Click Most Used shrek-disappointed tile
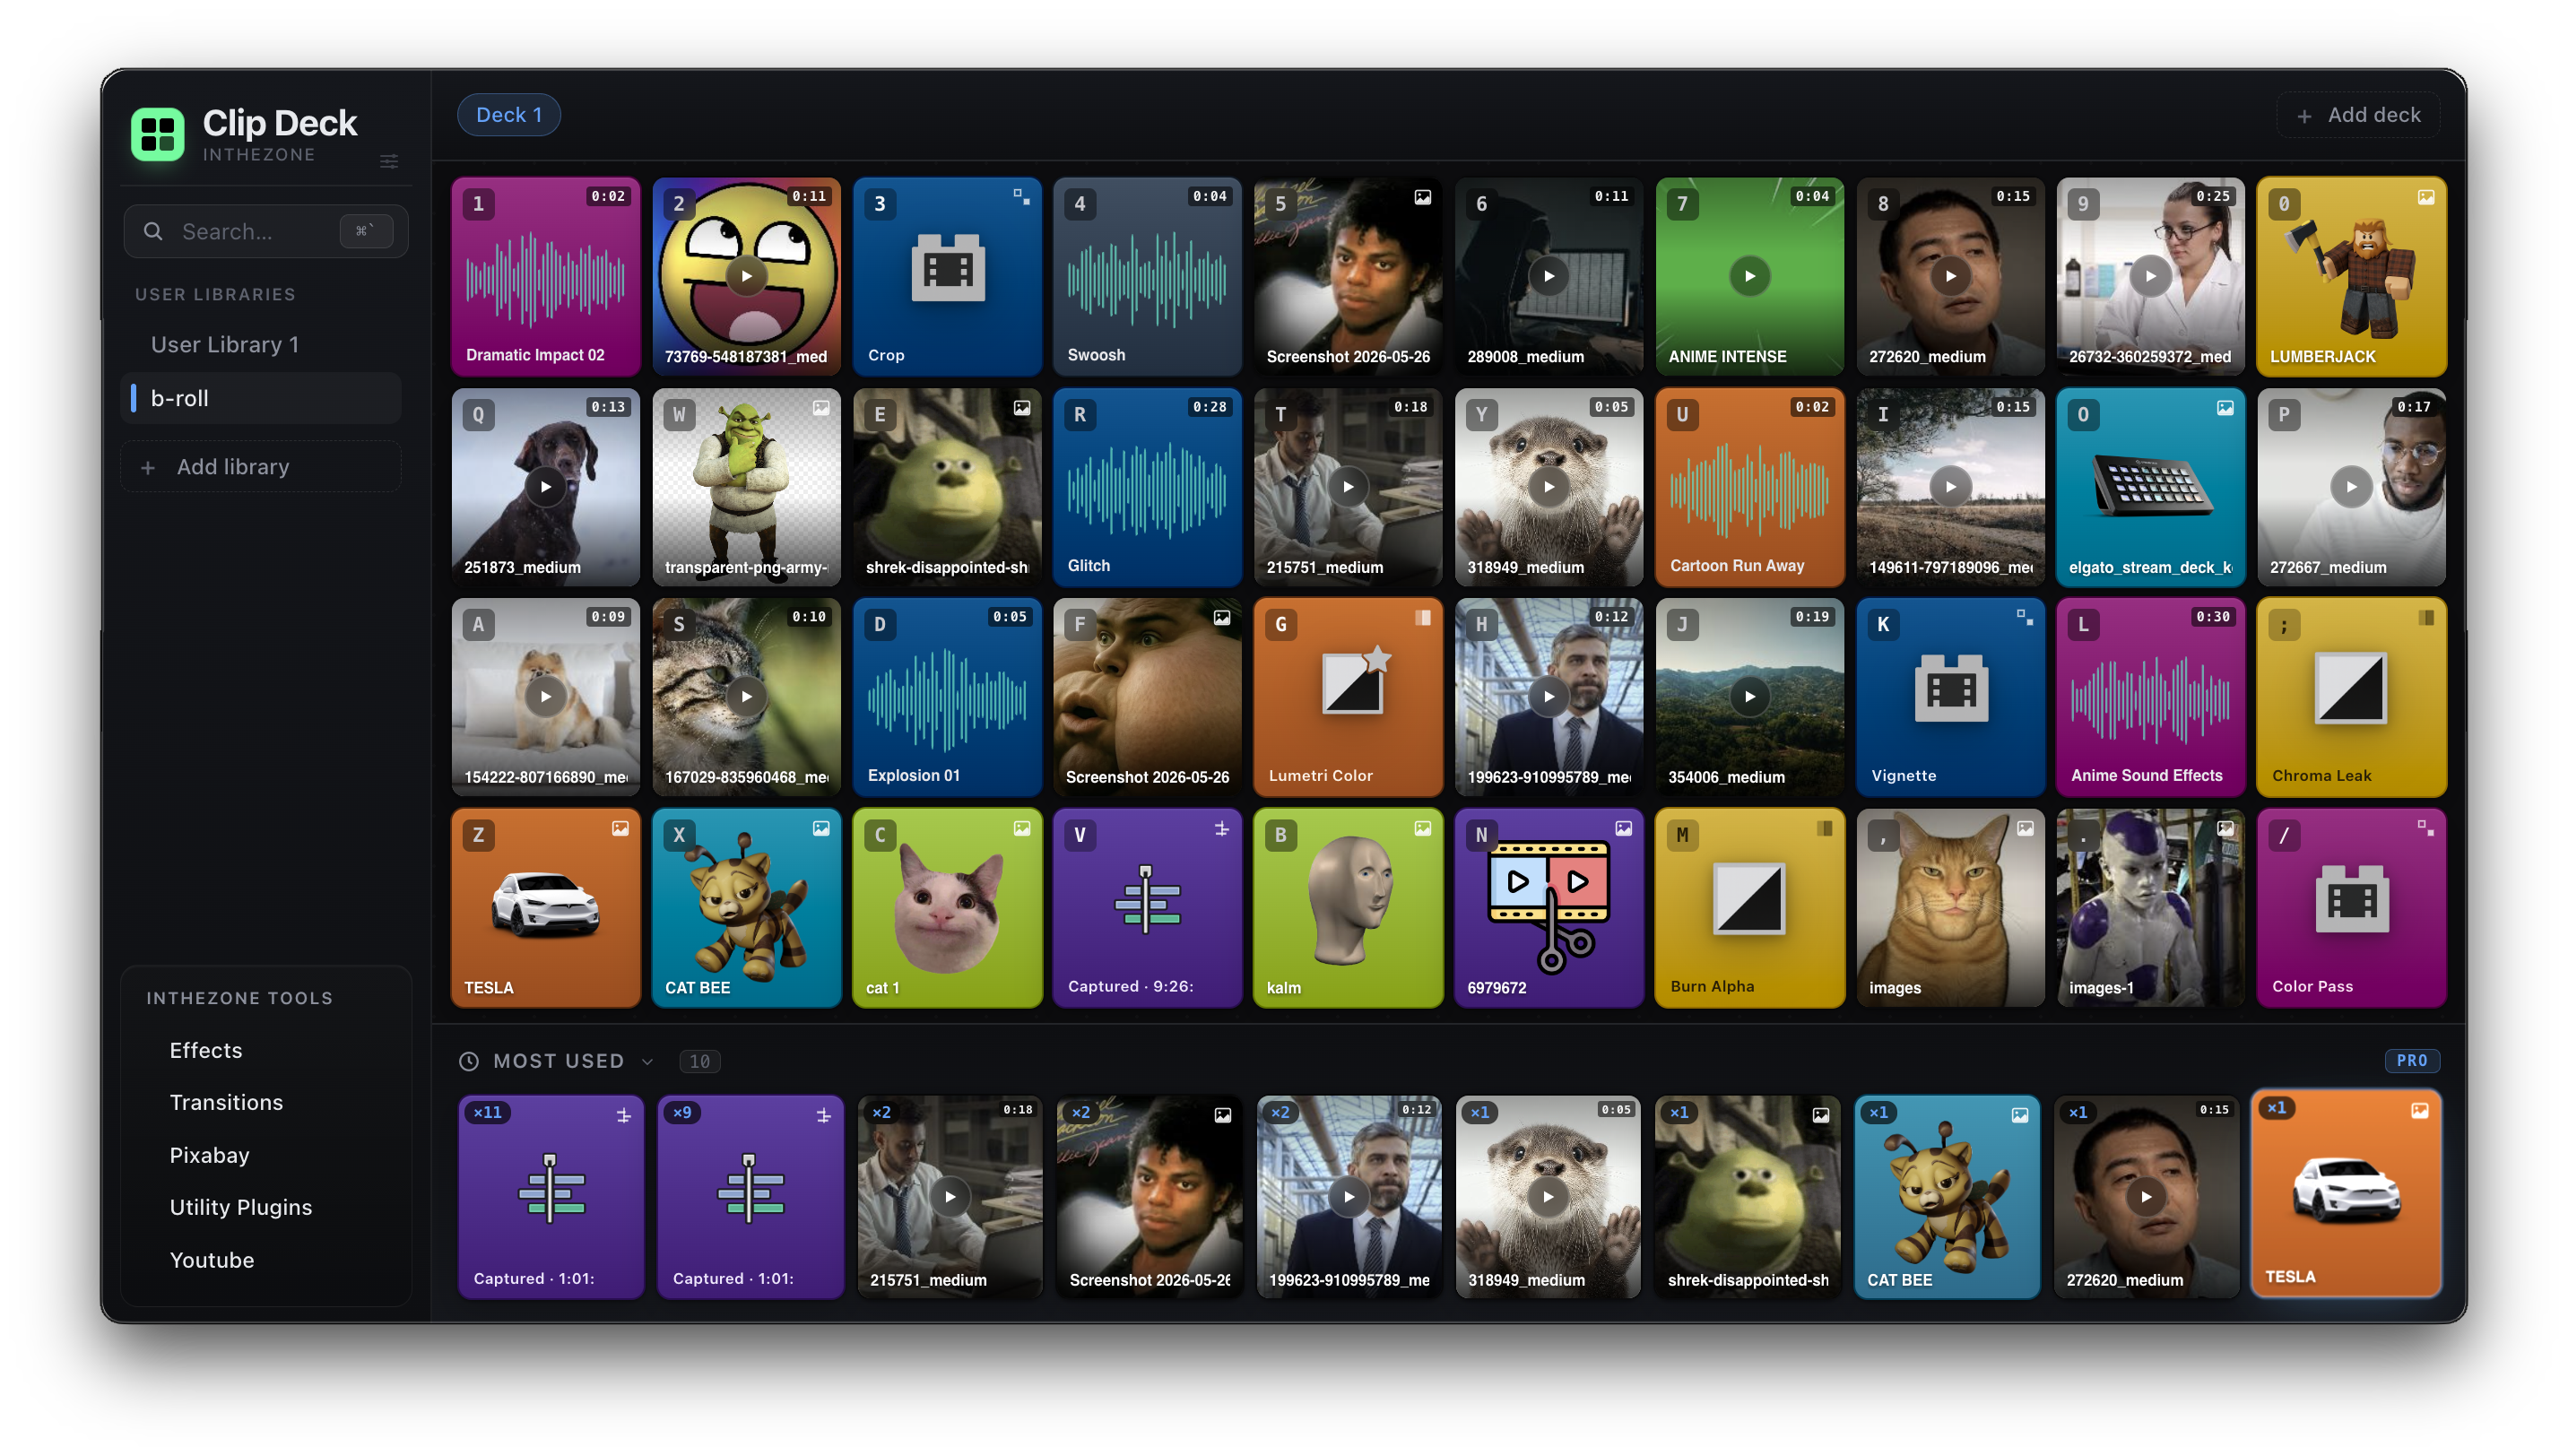The image size is (2568, 1456). tap(1748, 1197)
